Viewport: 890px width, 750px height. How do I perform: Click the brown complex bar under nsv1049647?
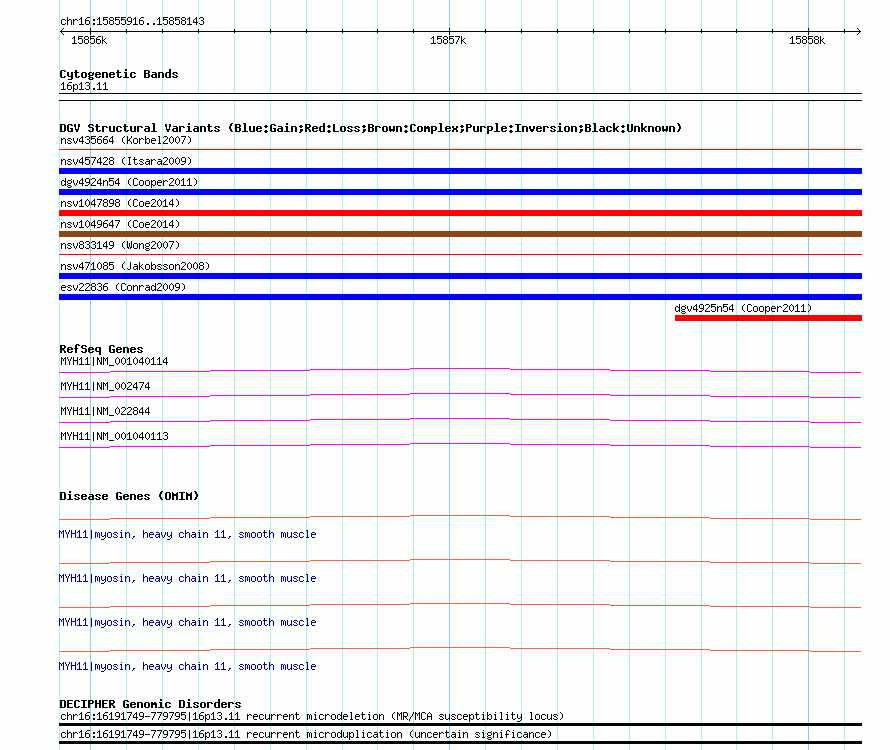tap(460, 234)
